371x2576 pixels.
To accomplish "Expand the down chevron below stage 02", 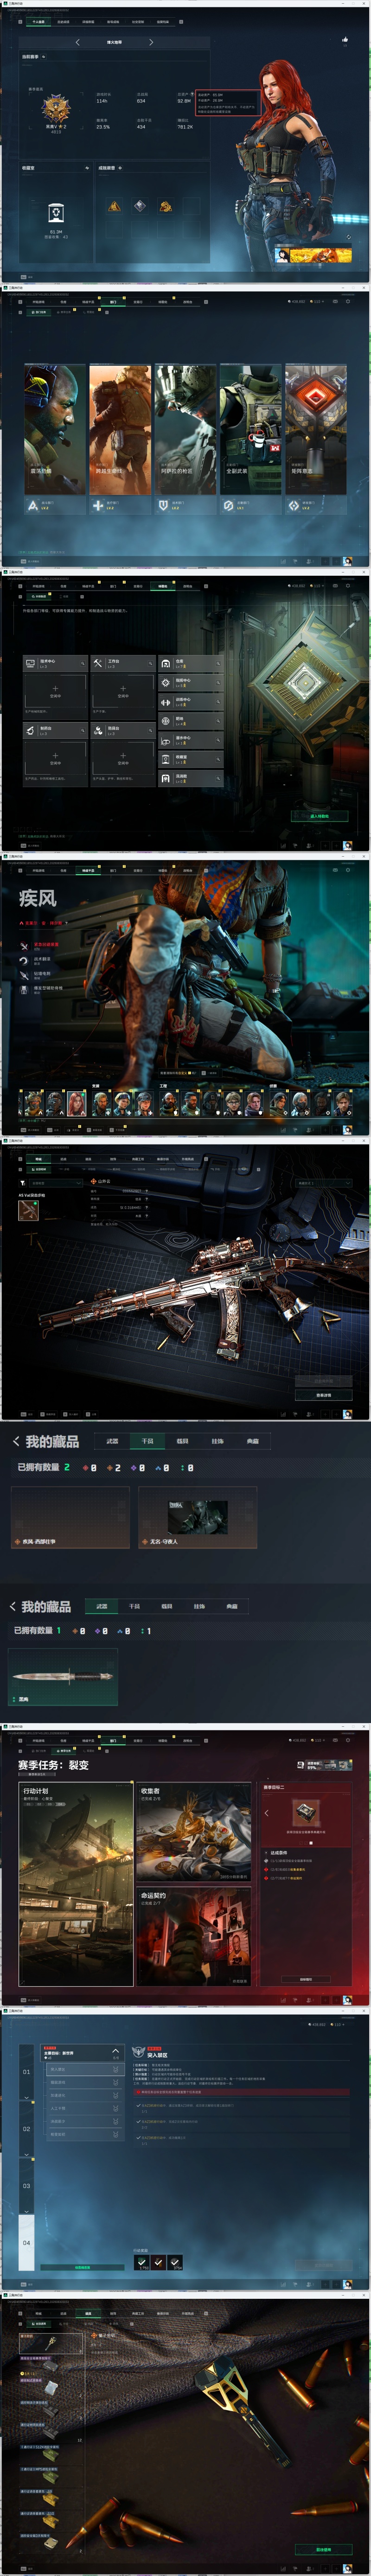I will click(x=27, y=2156).
